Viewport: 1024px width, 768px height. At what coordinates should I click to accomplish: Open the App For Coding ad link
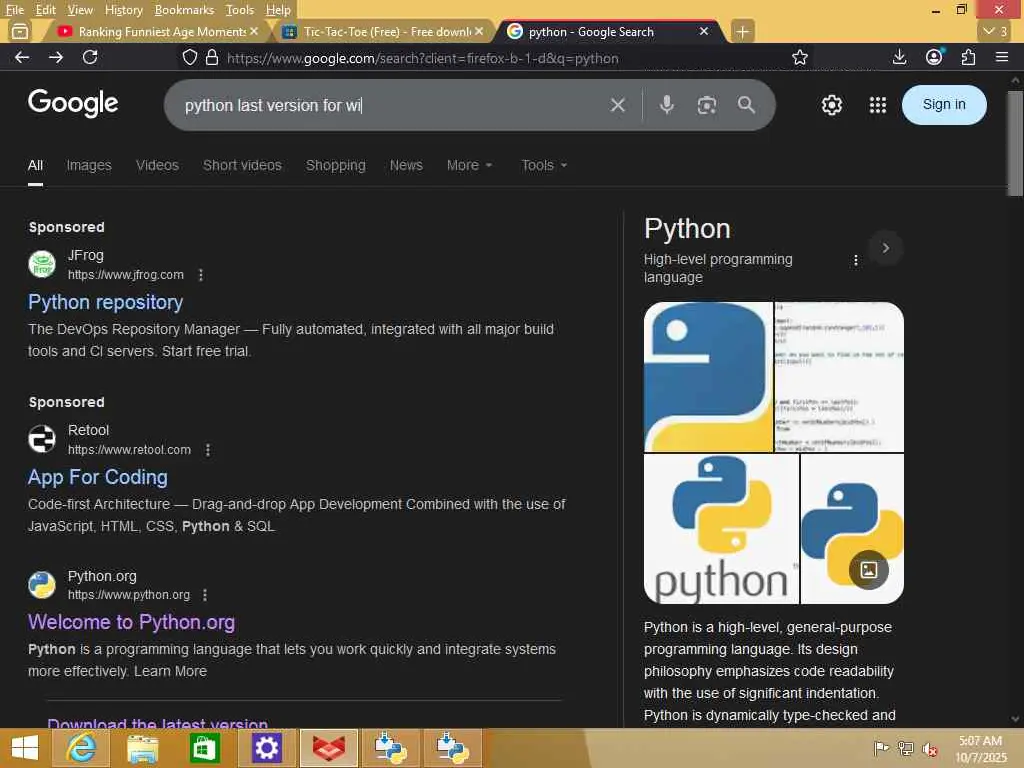[x=97, y=477]
